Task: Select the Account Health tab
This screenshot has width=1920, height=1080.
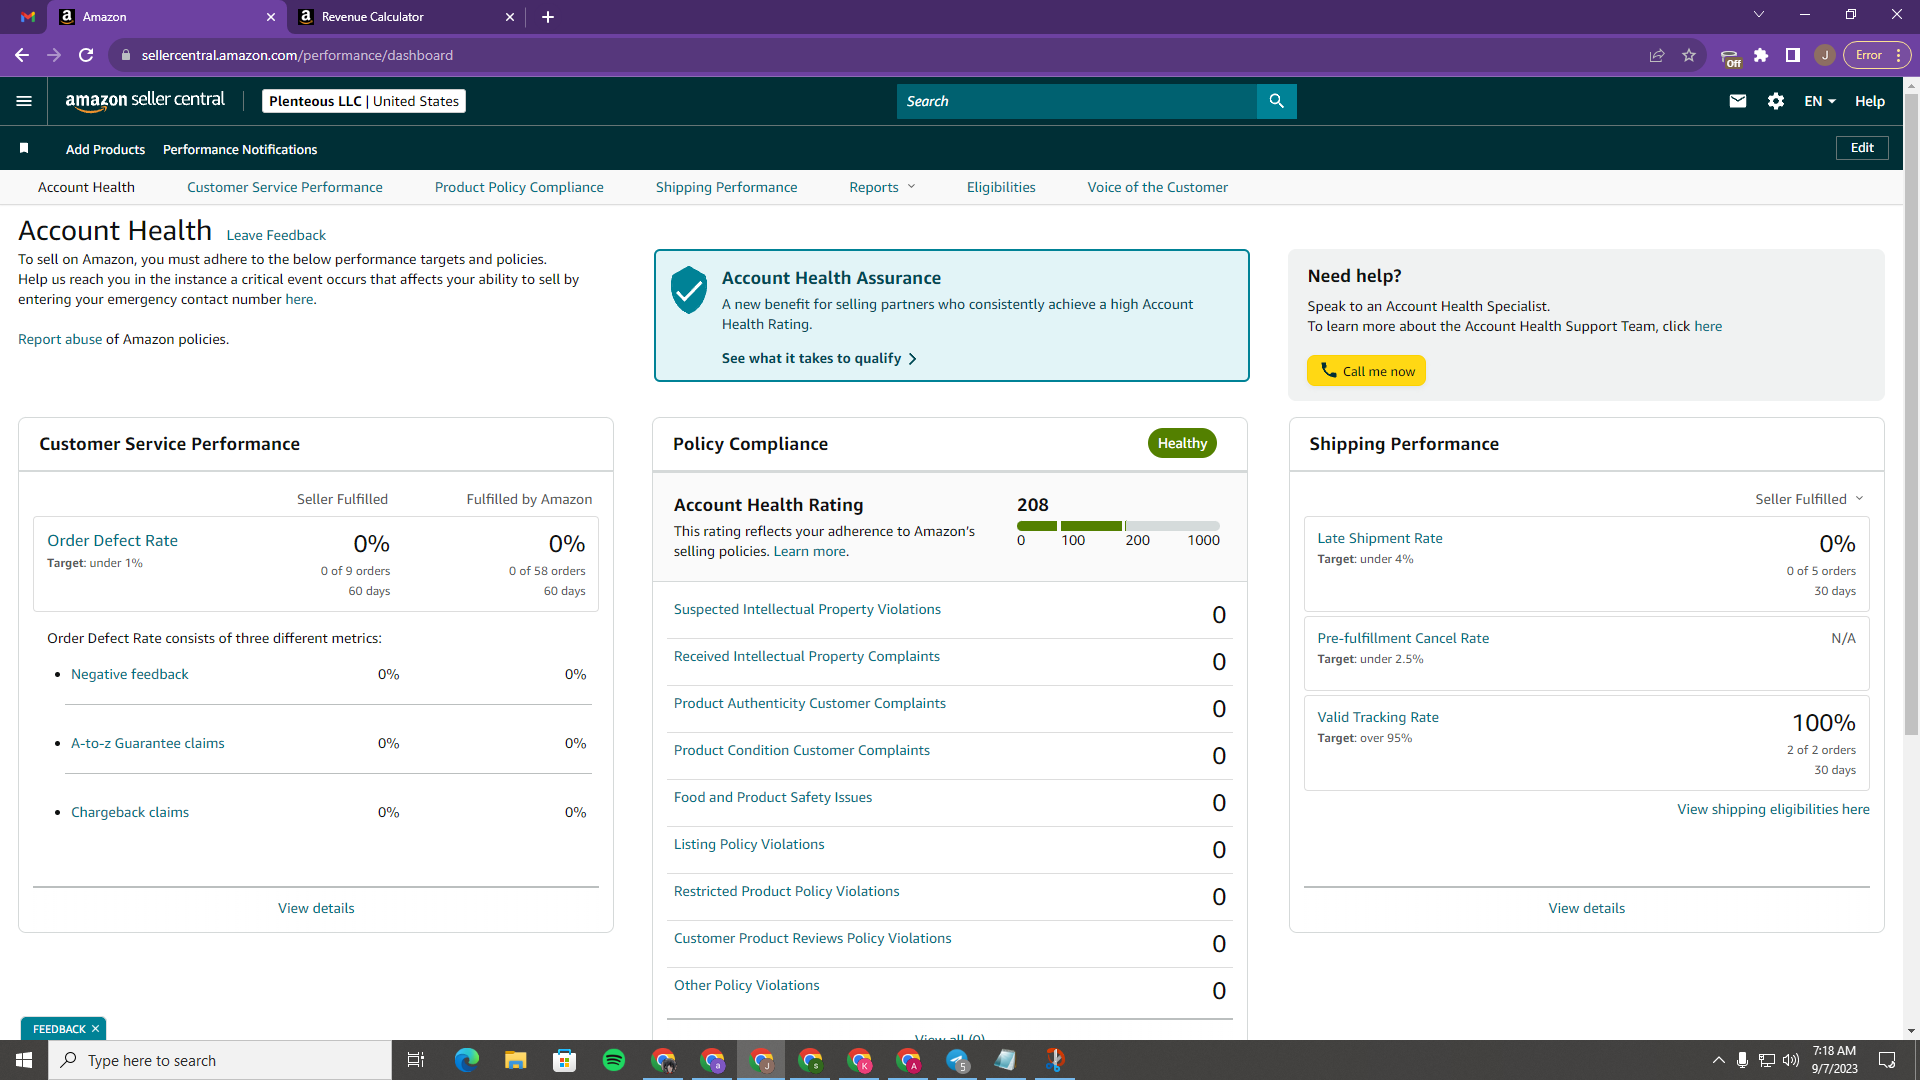Action: [86, 187]
